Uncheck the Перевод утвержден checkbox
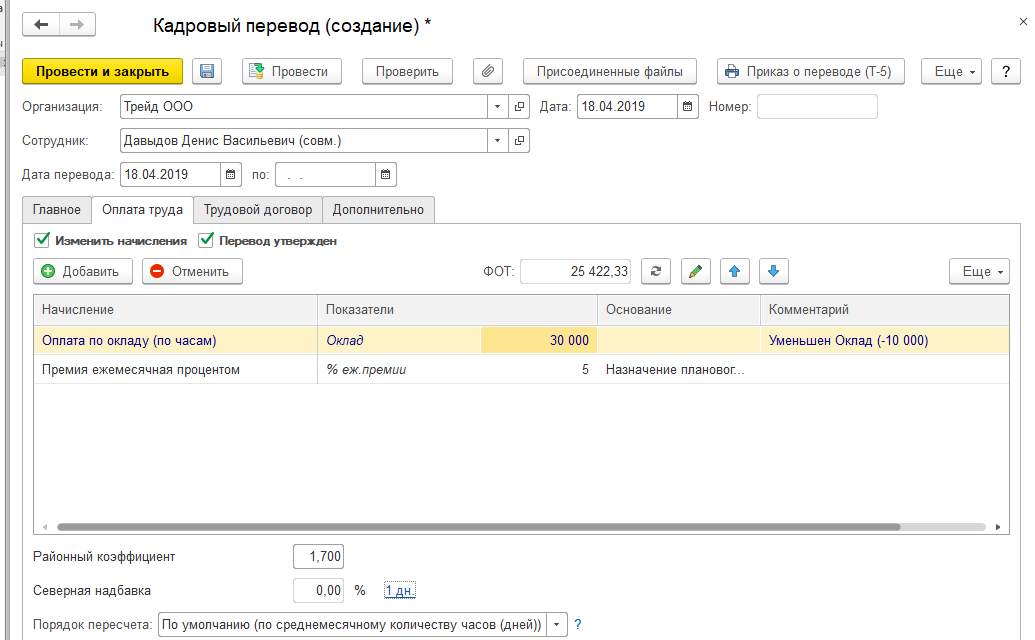This screenshot has width=1035, height=640. [207, 240]
